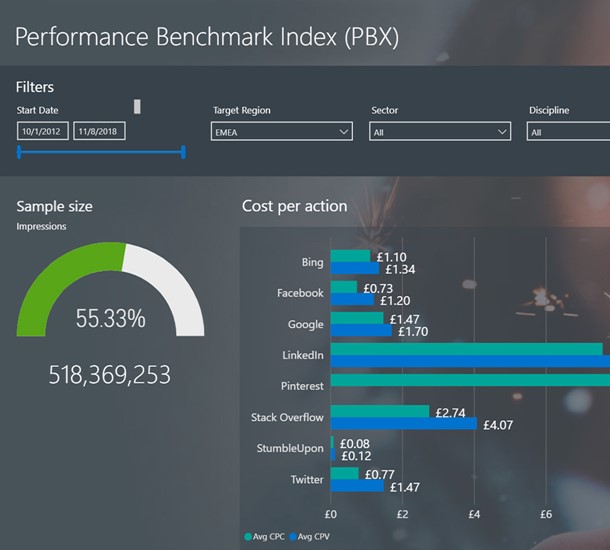
Task: Click the £1.70 Google data label
Action: click(x=413, y=331)
